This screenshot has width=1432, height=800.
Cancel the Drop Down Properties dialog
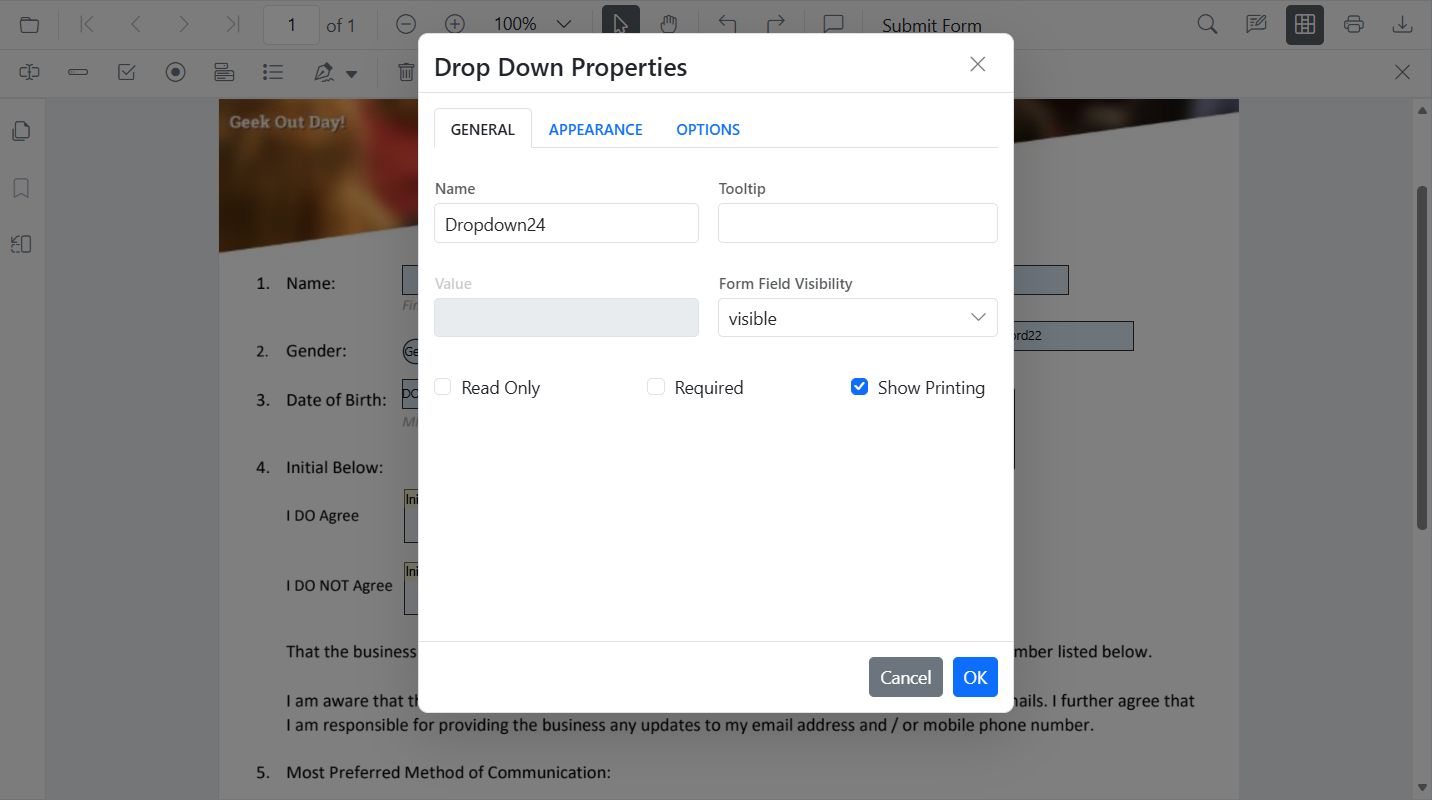(904, 677)
